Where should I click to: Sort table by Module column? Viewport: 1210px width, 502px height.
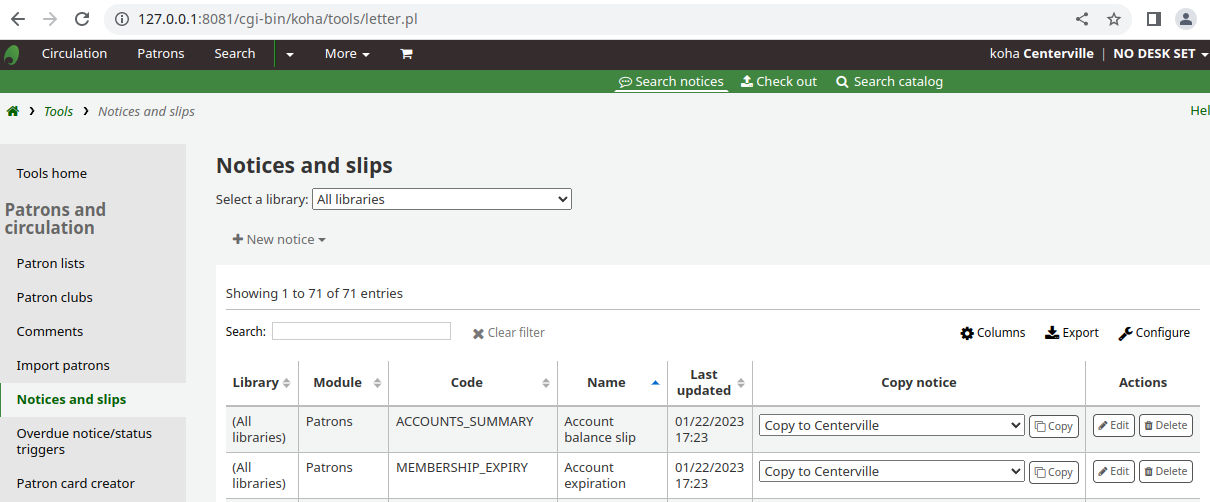click(346, 383)
